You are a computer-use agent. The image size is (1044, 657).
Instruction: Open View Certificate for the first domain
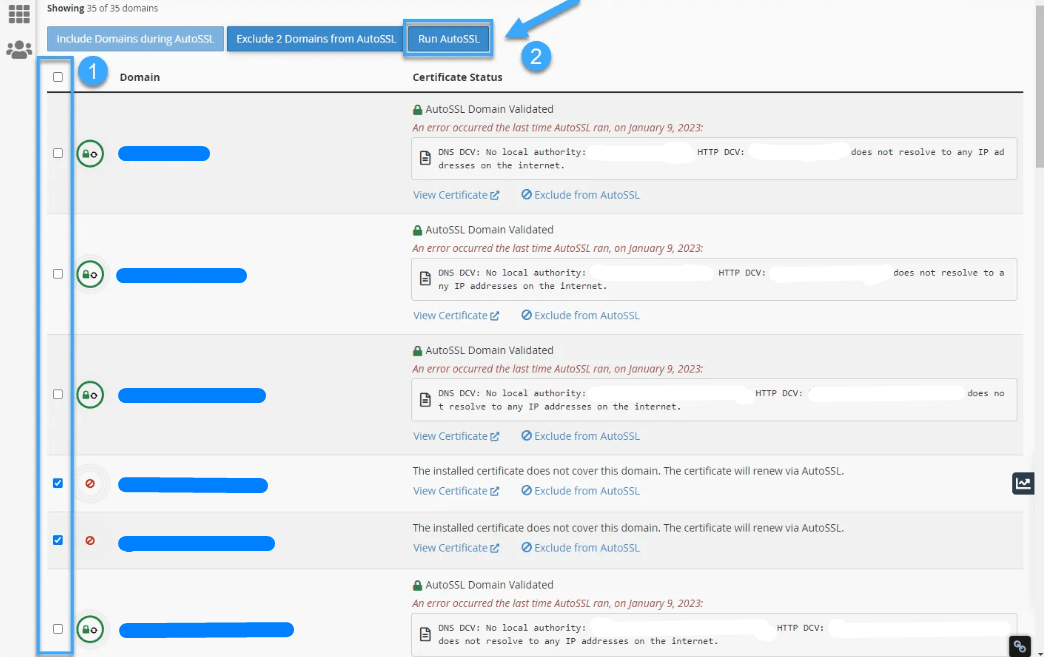pos(450,194)
